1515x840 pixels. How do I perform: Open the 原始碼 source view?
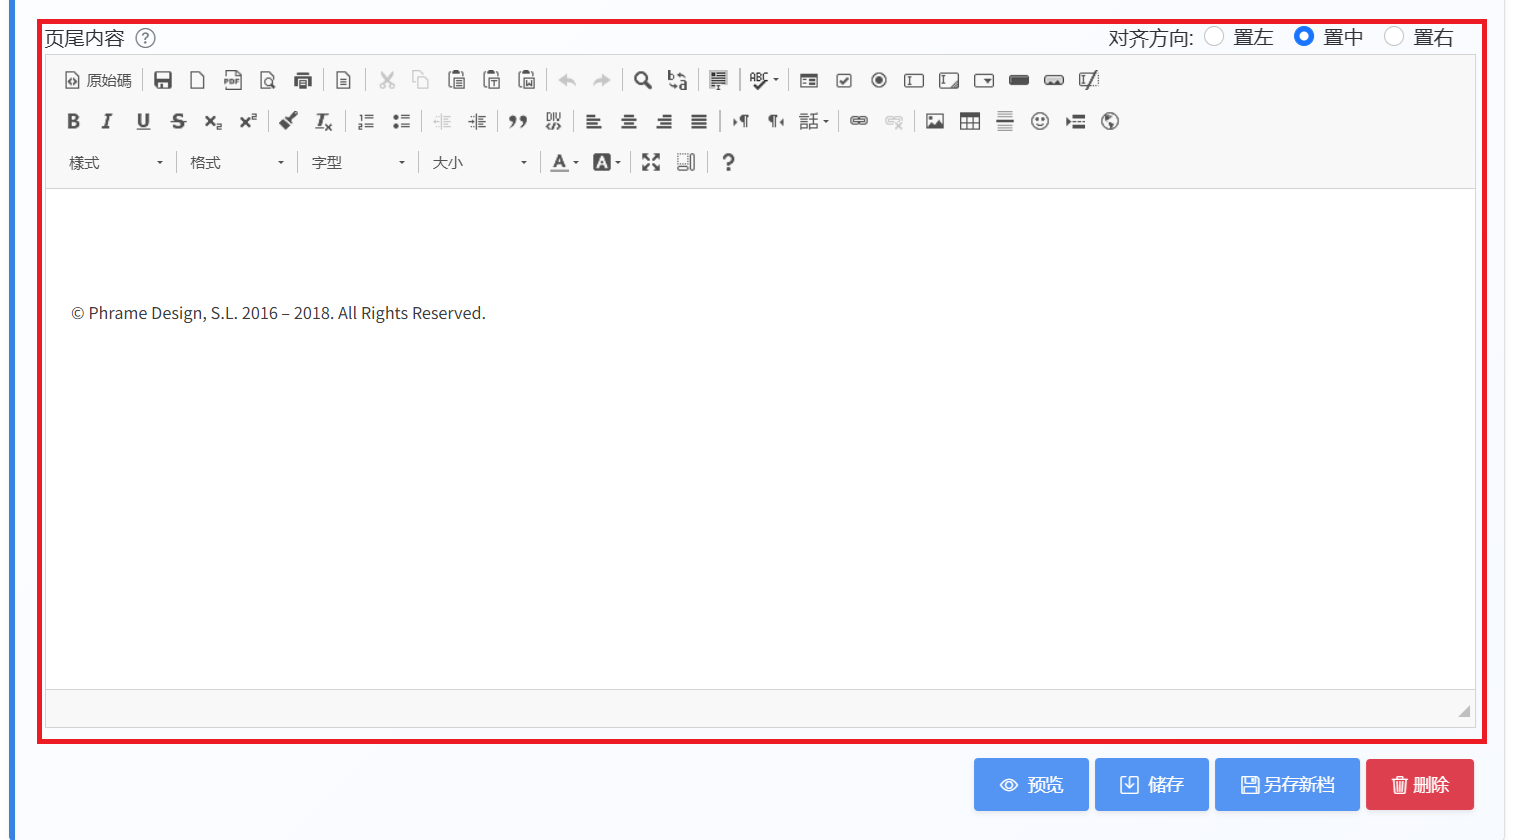(x=98, y=80)
